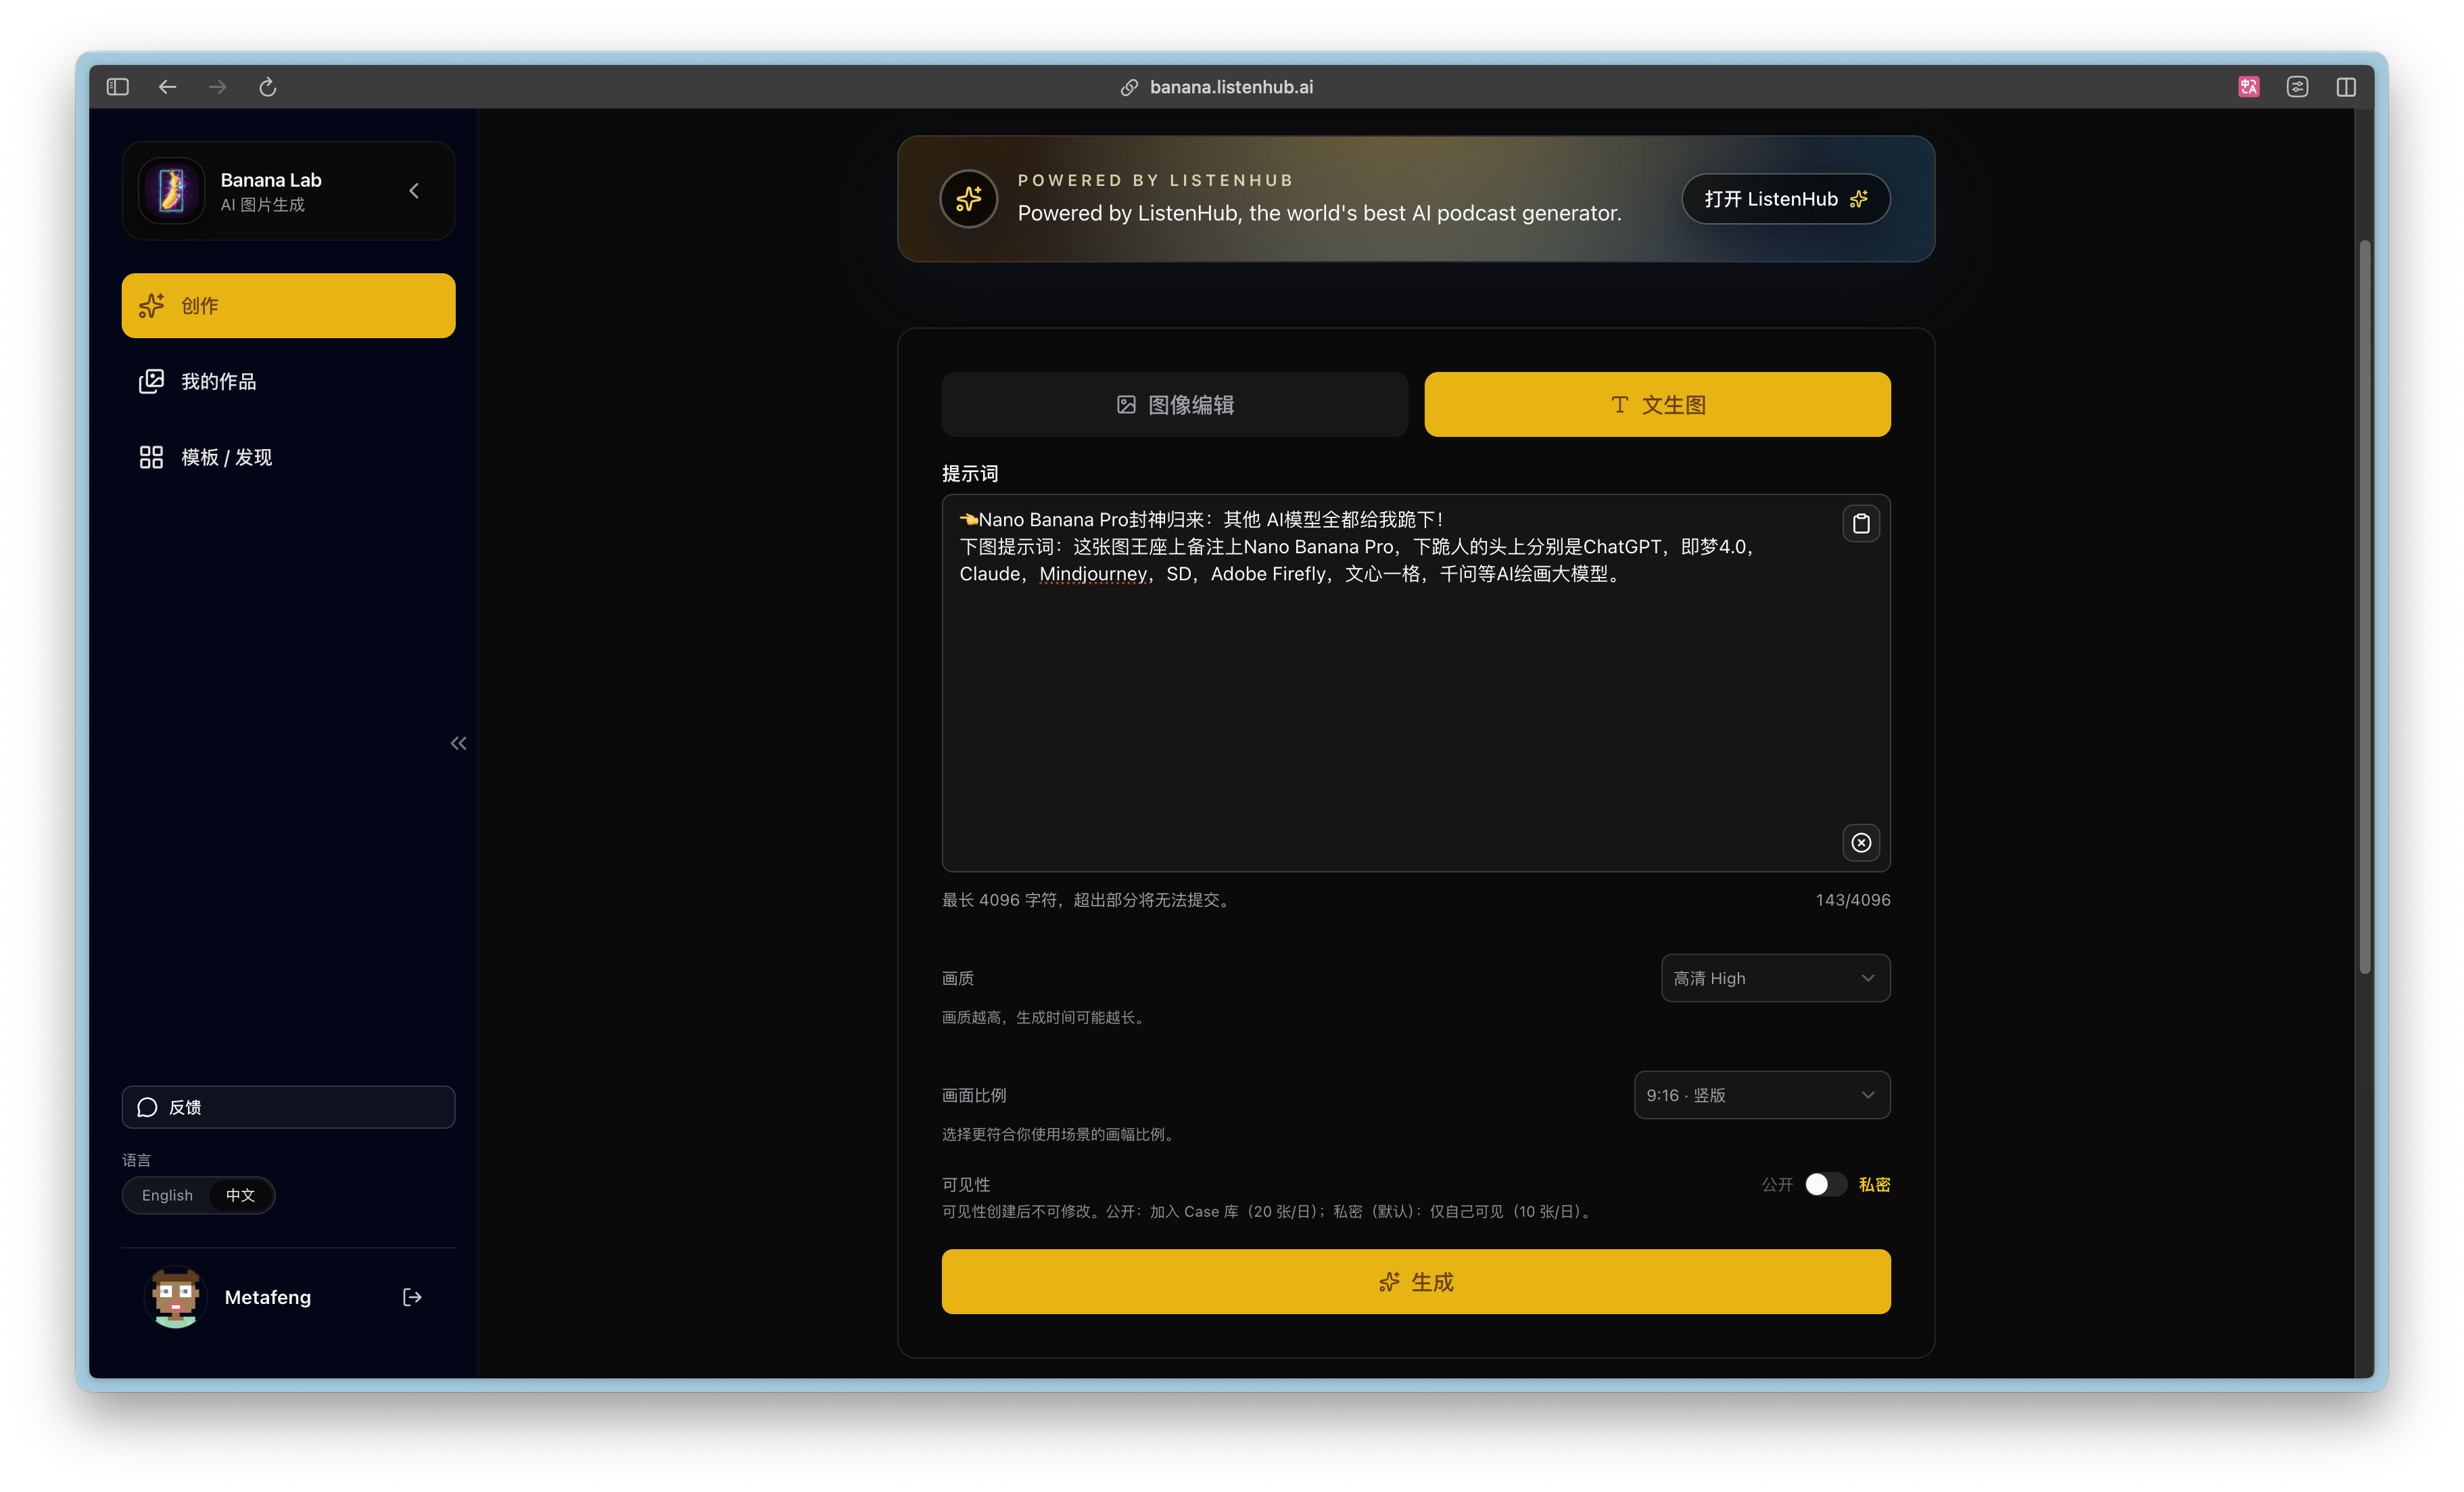
Task: Switch to 文生图 tab
Action: (1657, 404)
